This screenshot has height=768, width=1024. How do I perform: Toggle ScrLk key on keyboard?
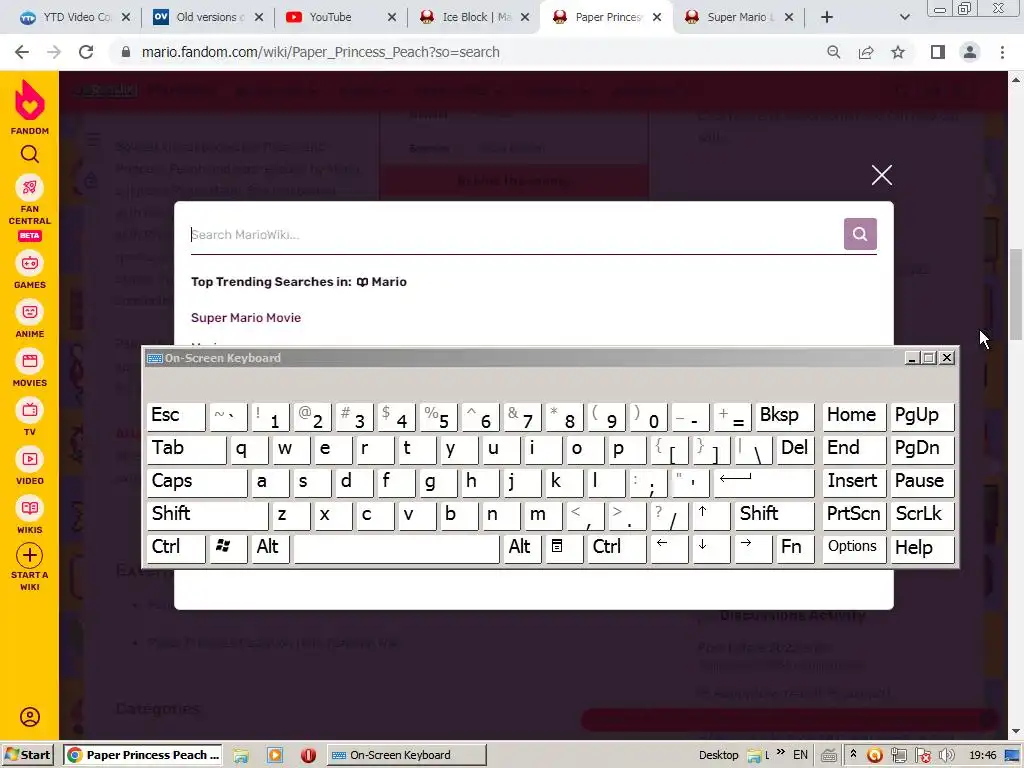pos(921,515)
